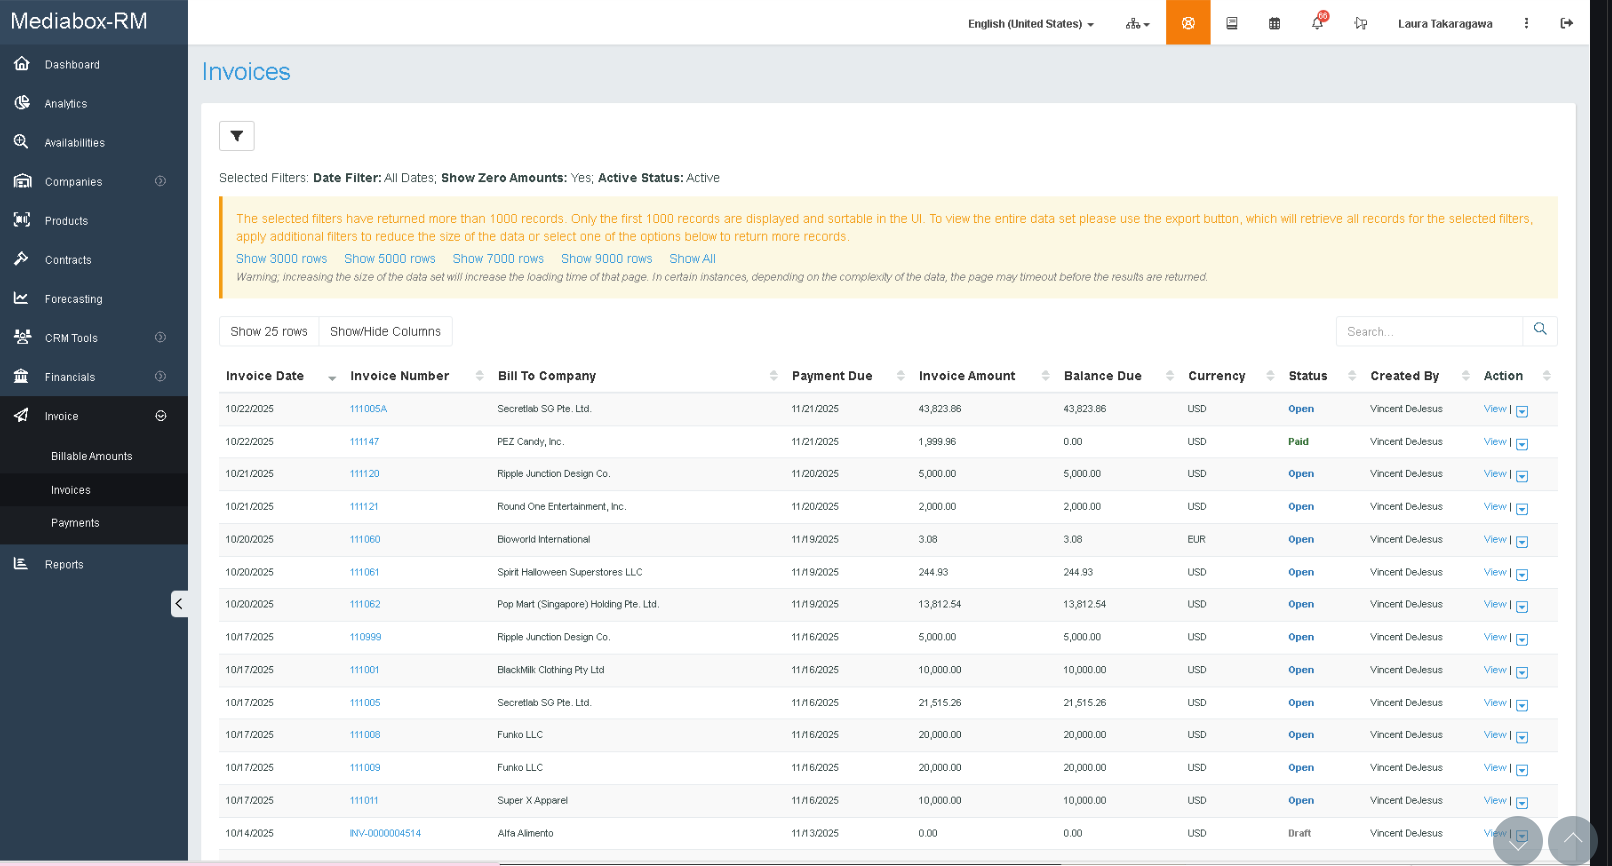Viewport: 1612px width, 866px height.
Task: Open the filter funnel button
Action: tap(237, 136)
